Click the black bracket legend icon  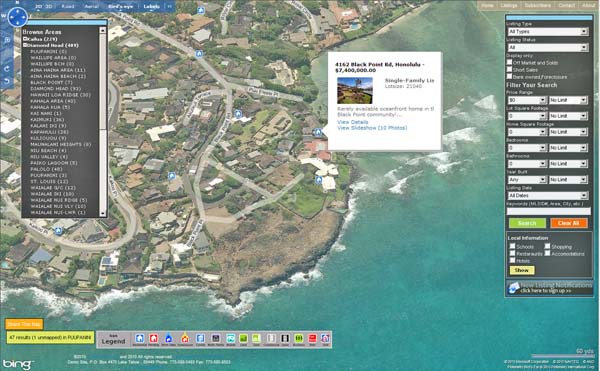285,338
